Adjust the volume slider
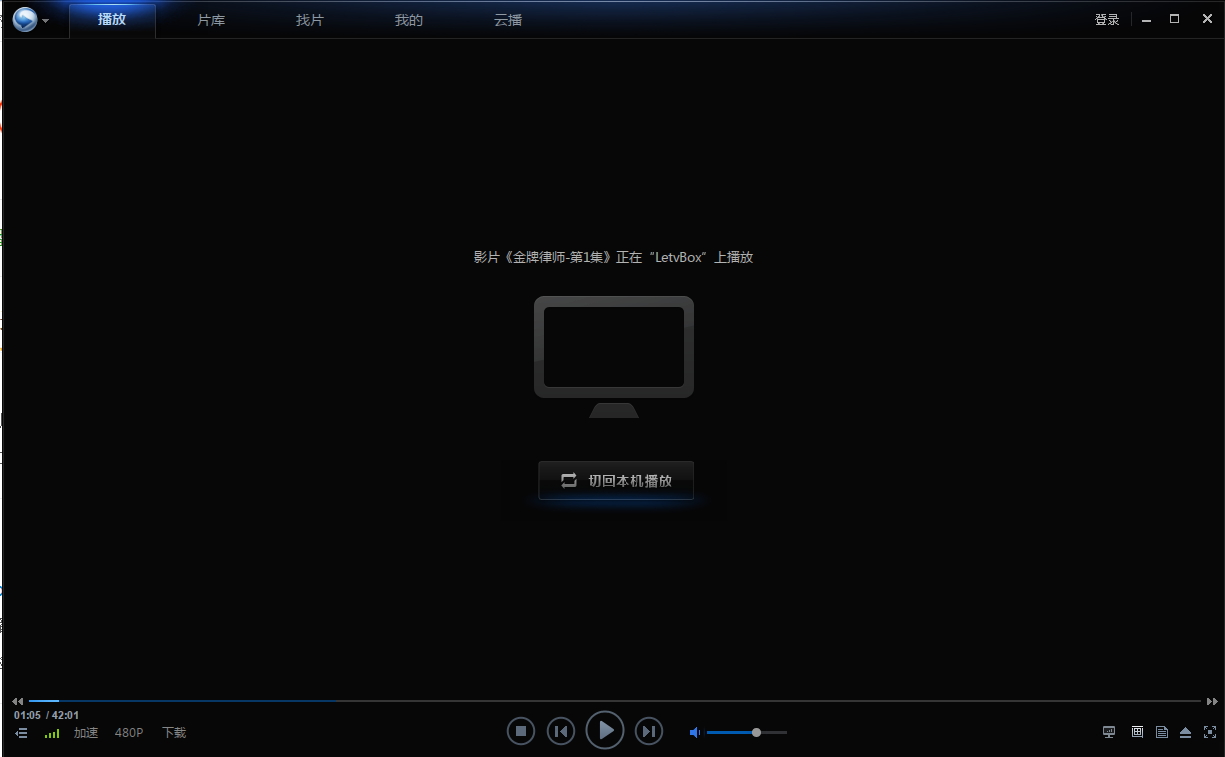This screenshot has width=1225, height=757. [747, 733]
